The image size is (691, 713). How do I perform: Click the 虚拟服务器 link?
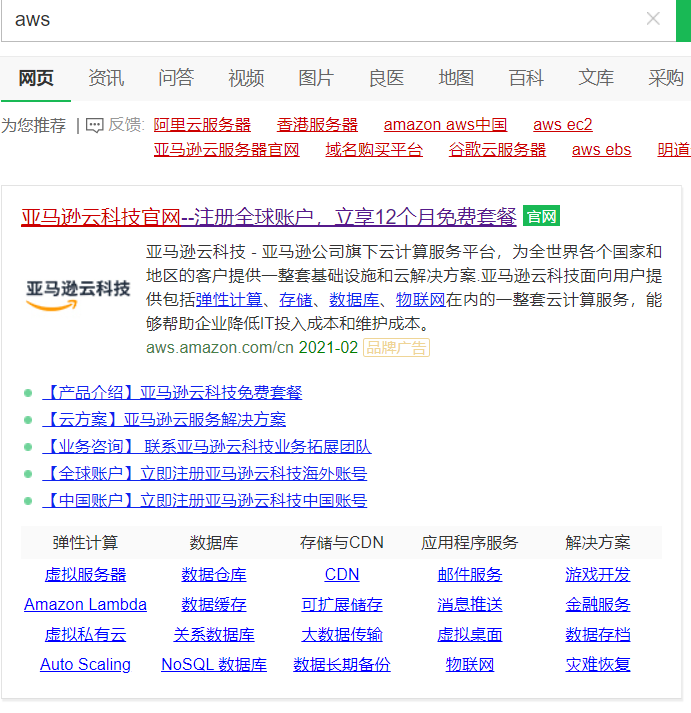[85, 575]
